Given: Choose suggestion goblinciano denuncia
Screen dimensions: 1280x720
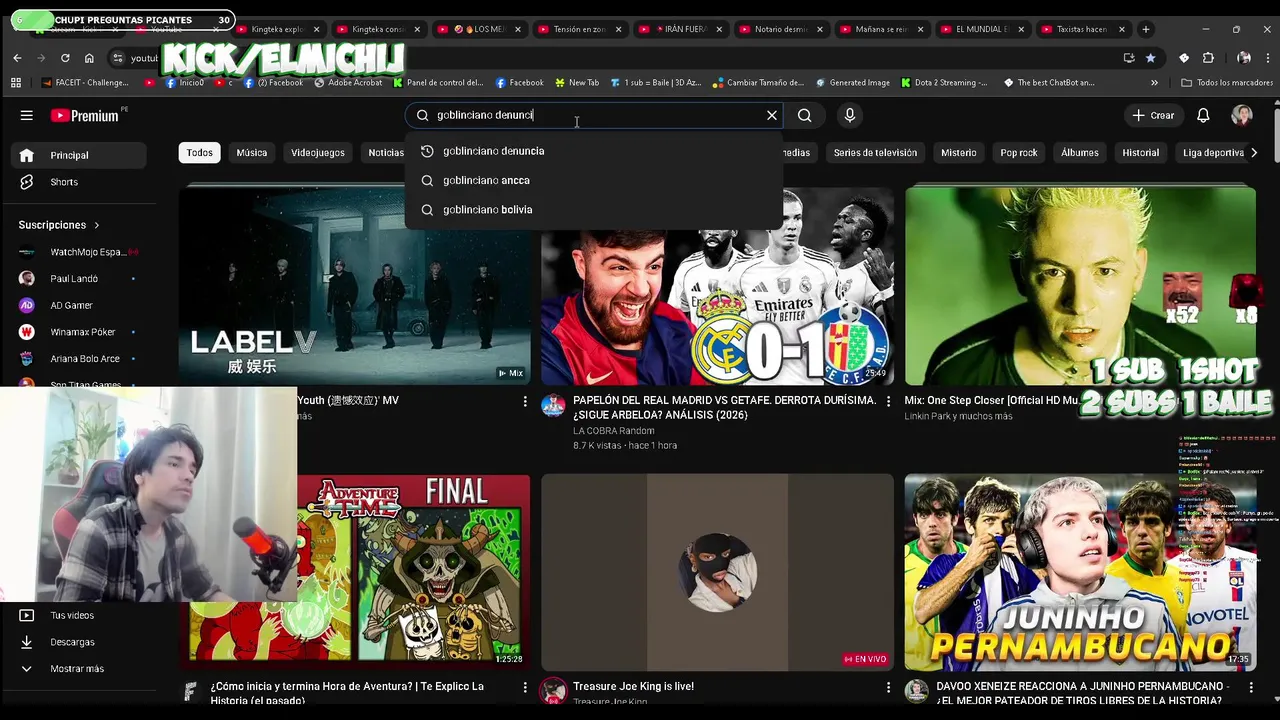Looking at the screenshot, I should 594,151.
